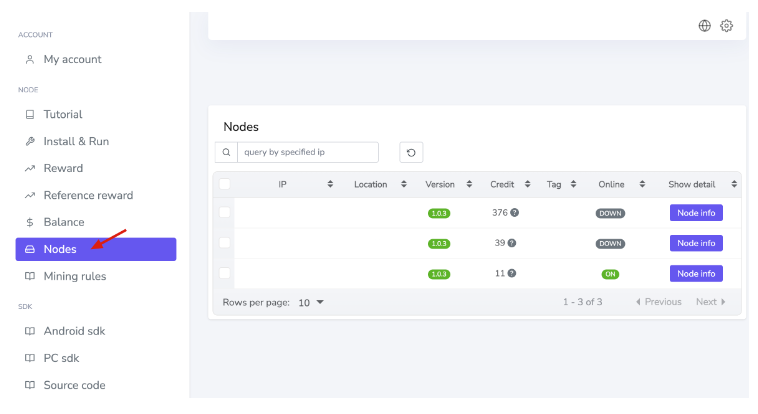
Task: Click the 1 - 3 of 3 pagination text
Action: coord(583,302)
